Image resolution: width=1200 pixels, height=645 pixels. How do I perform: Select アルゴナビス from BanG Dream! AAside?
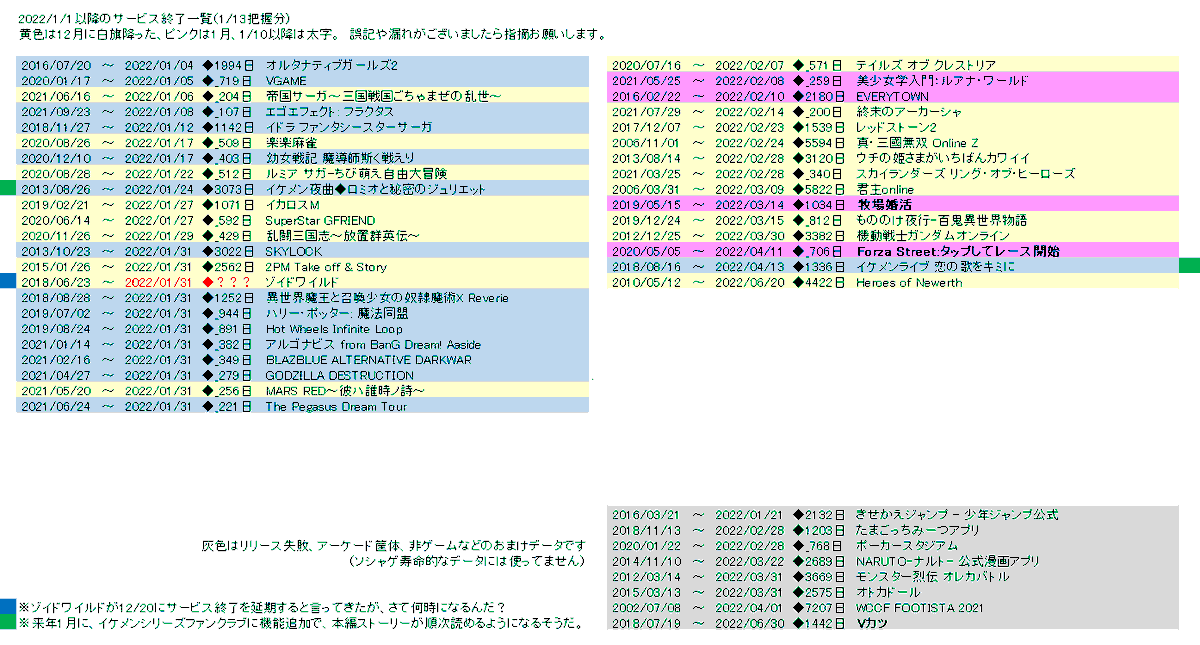pyautogui.click(x=373, y=344)
